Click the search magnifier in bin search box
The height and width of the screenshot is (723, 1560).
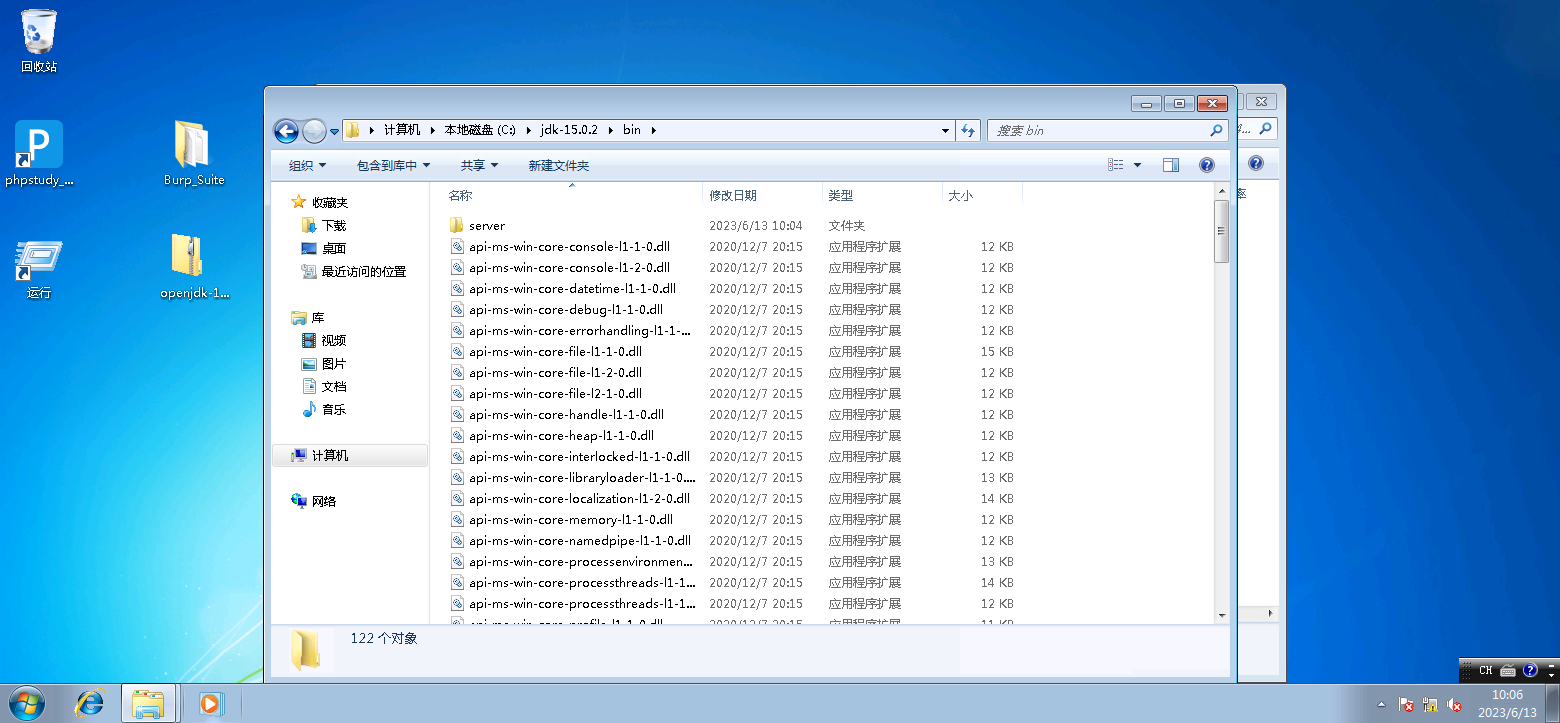[1216, 130]
